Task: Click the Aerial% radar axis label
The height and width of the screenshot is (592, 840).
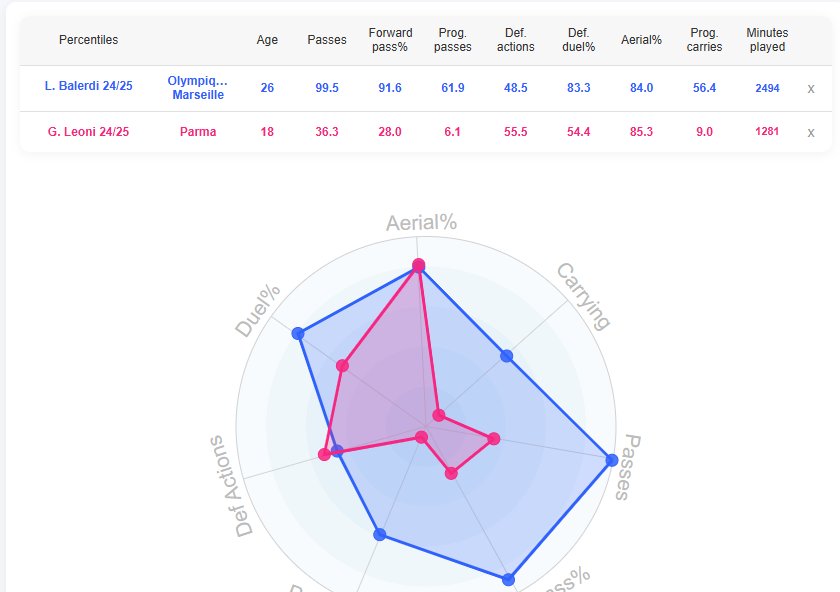Action: coord(422,222)
